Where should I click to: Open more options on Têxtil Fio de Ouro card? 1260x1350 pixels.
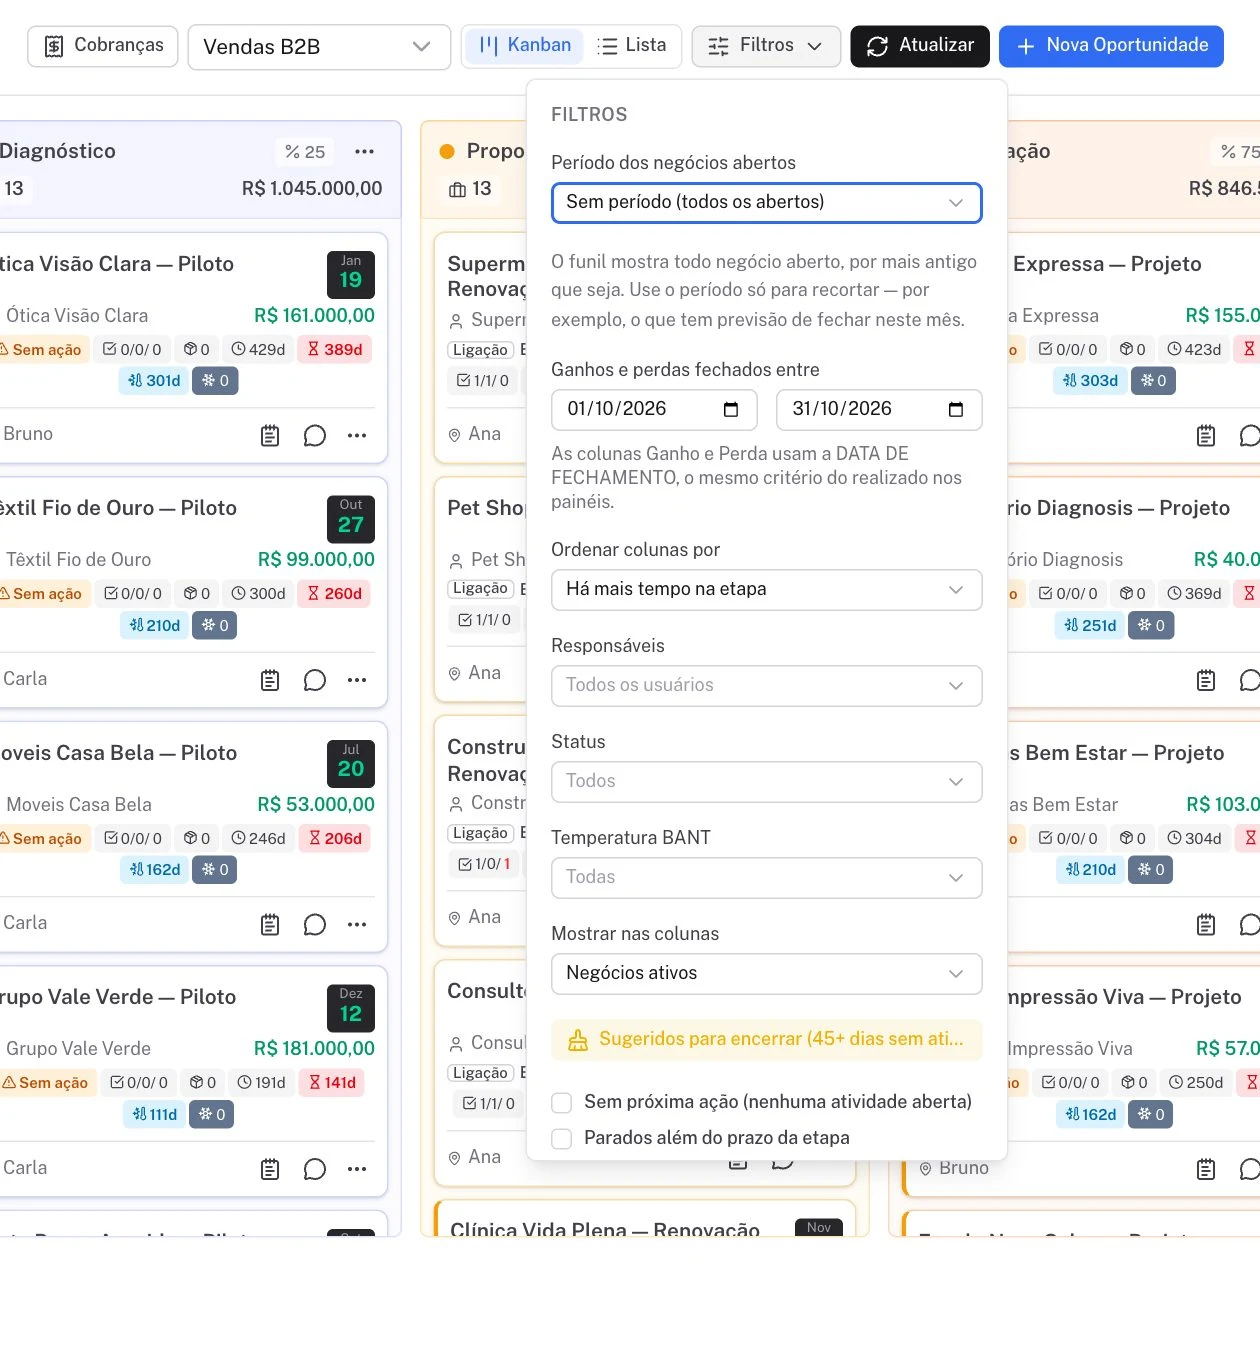point(357,681)
